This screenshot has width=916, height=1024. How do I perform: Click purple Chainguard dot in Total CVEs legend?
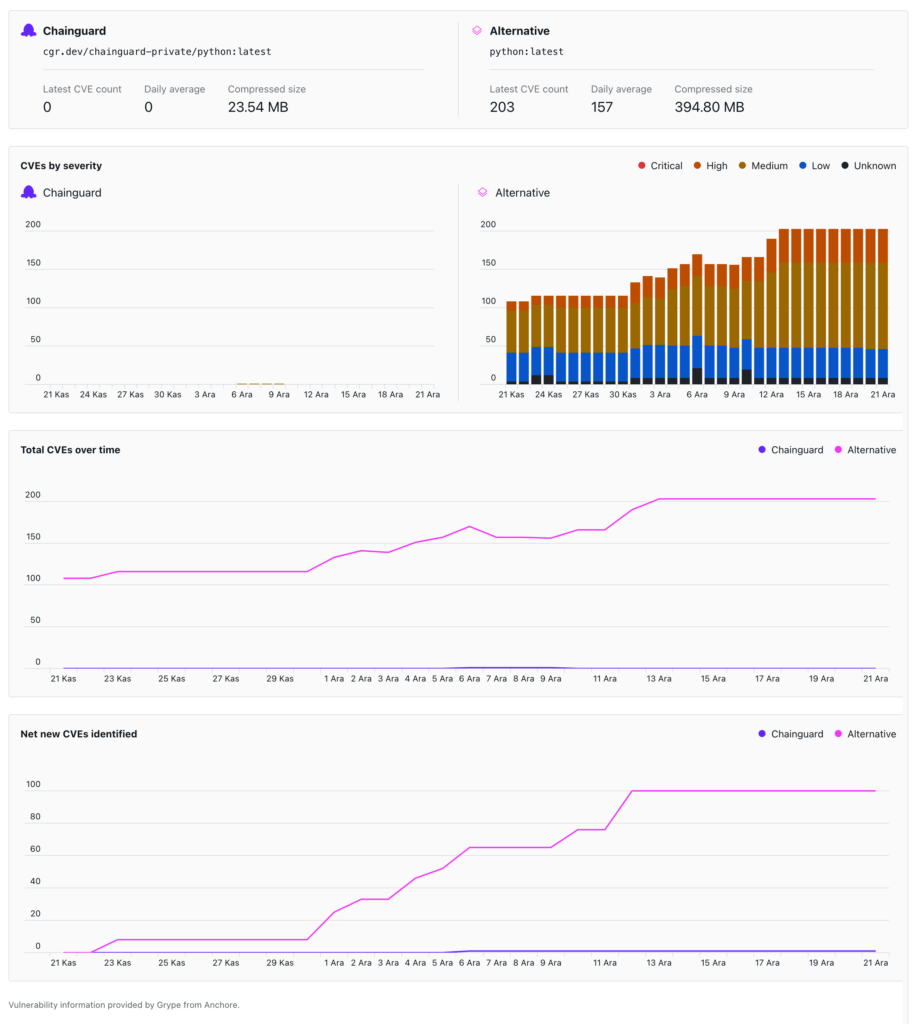(x=761, y=450)
